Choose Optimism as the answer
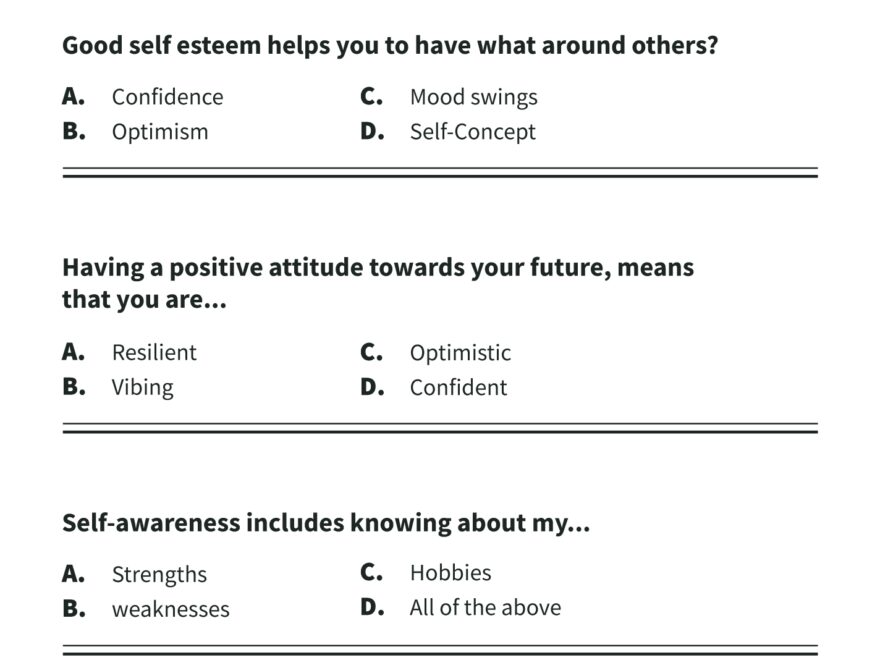Image resolution: width=880 pixels, height=660 pixels. (160, 132)
